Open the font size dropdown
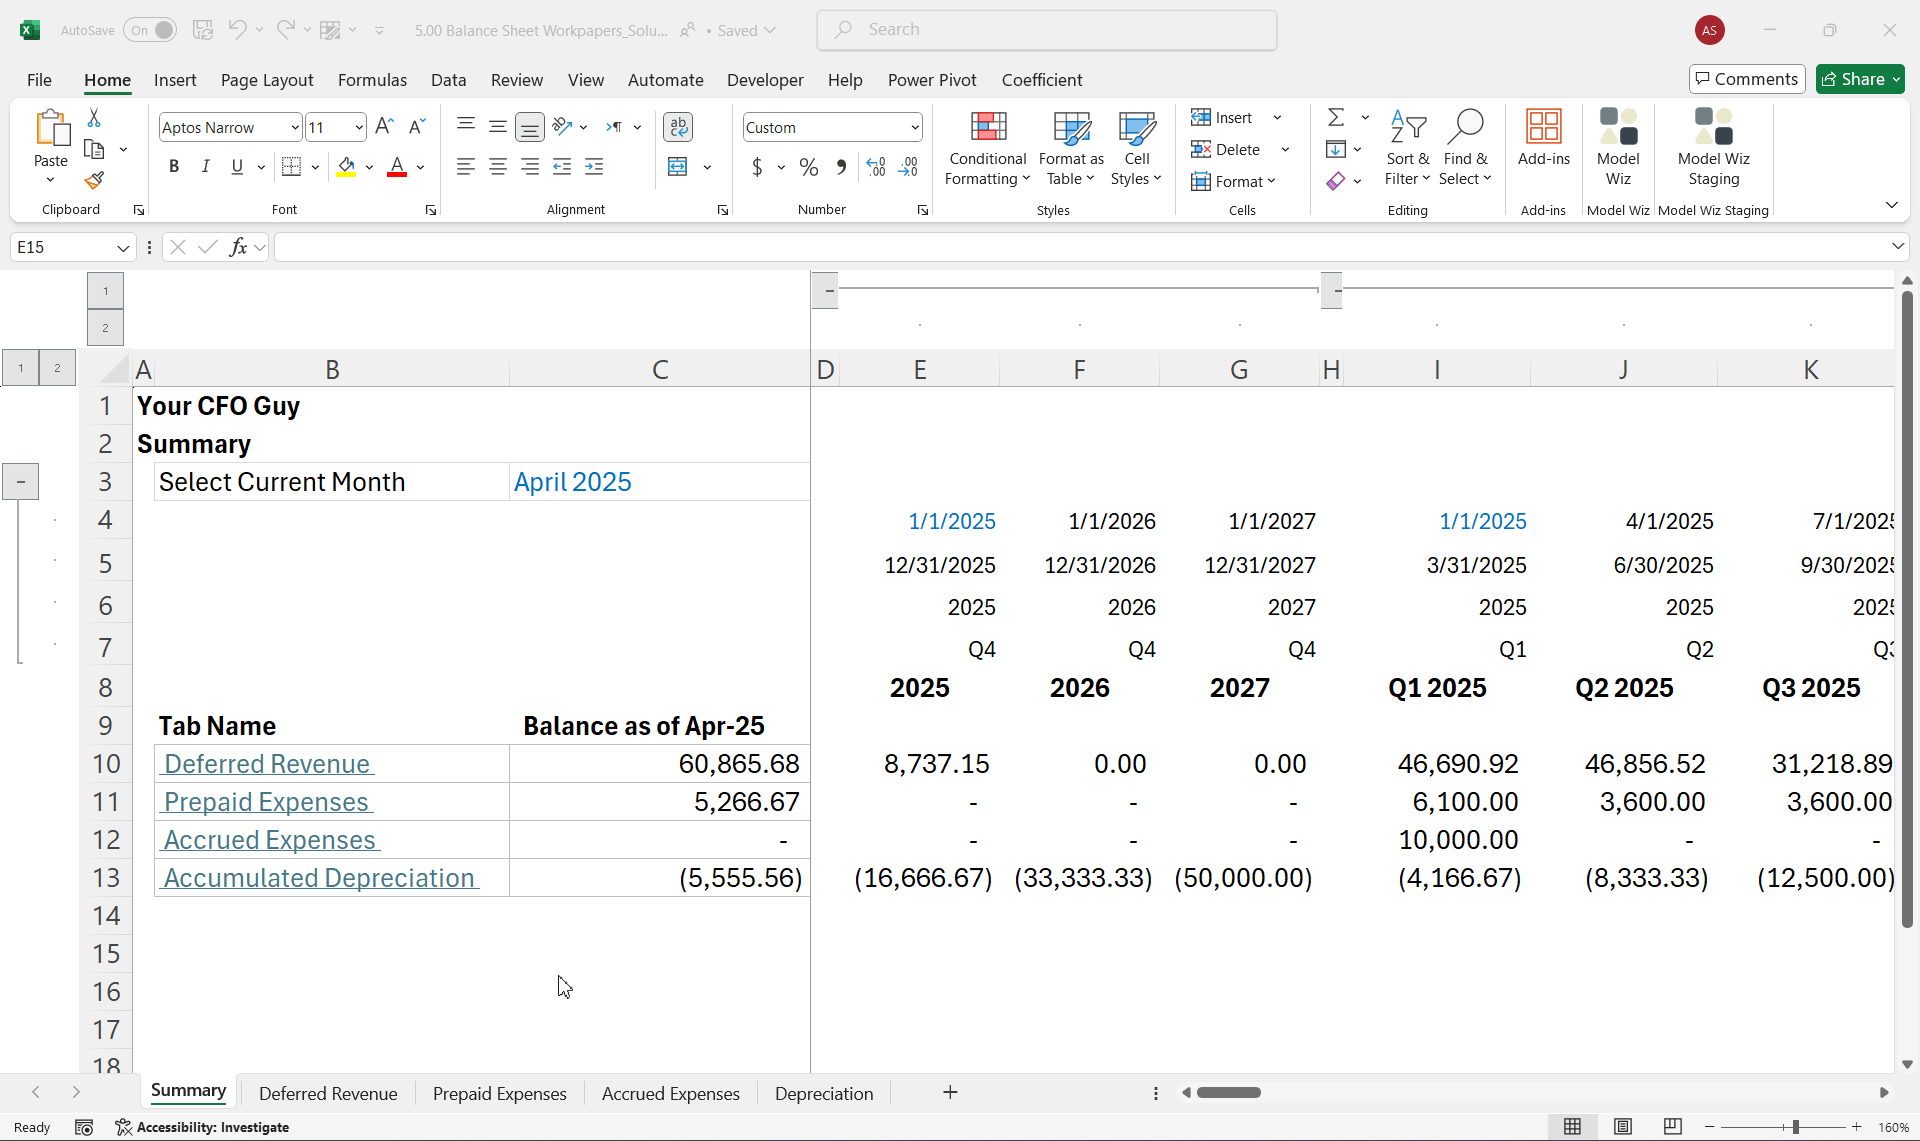 tap(359, 128)
